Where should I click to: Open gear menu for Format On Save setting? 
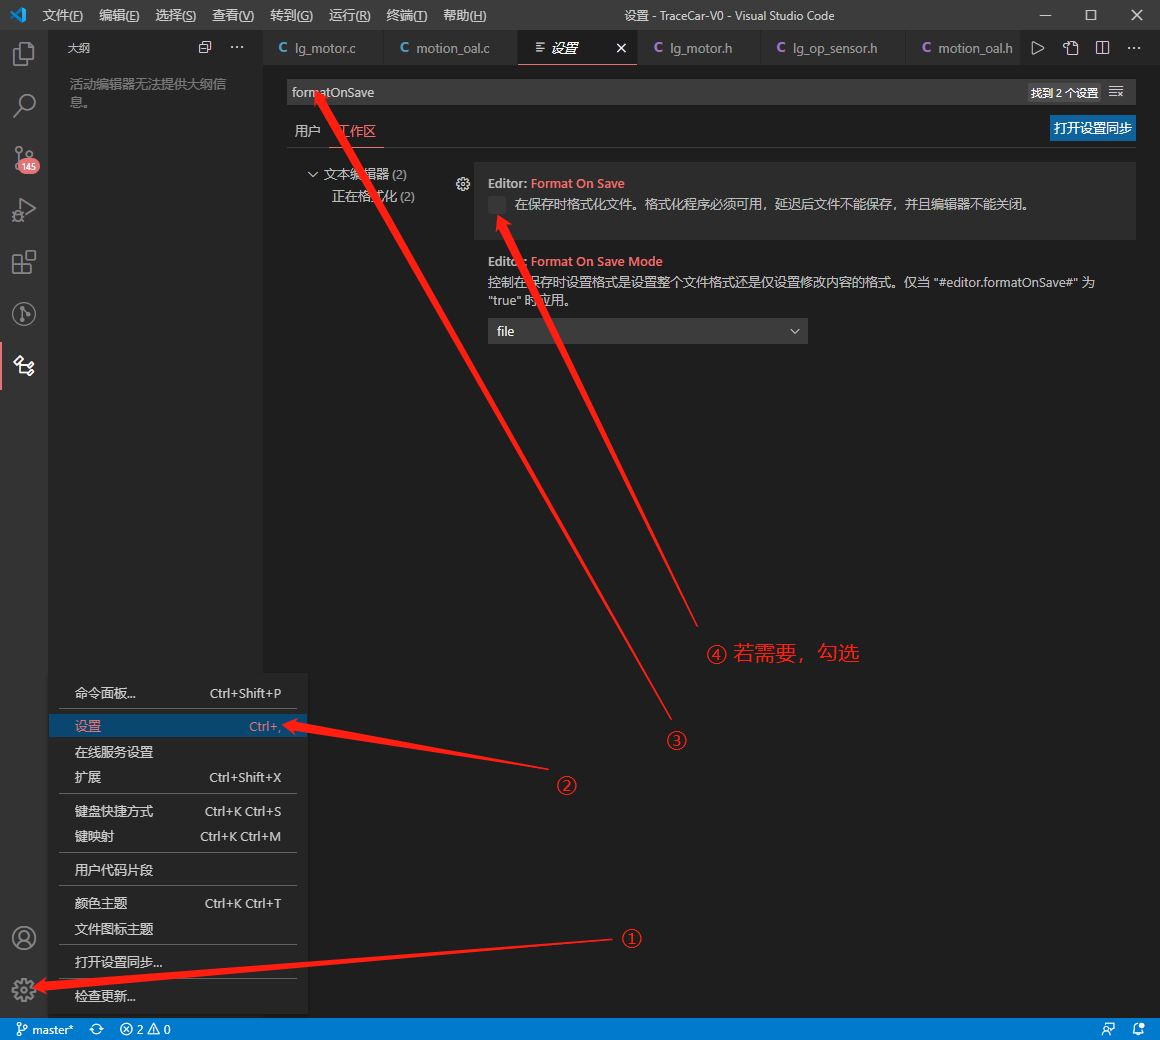click(463, 184)
